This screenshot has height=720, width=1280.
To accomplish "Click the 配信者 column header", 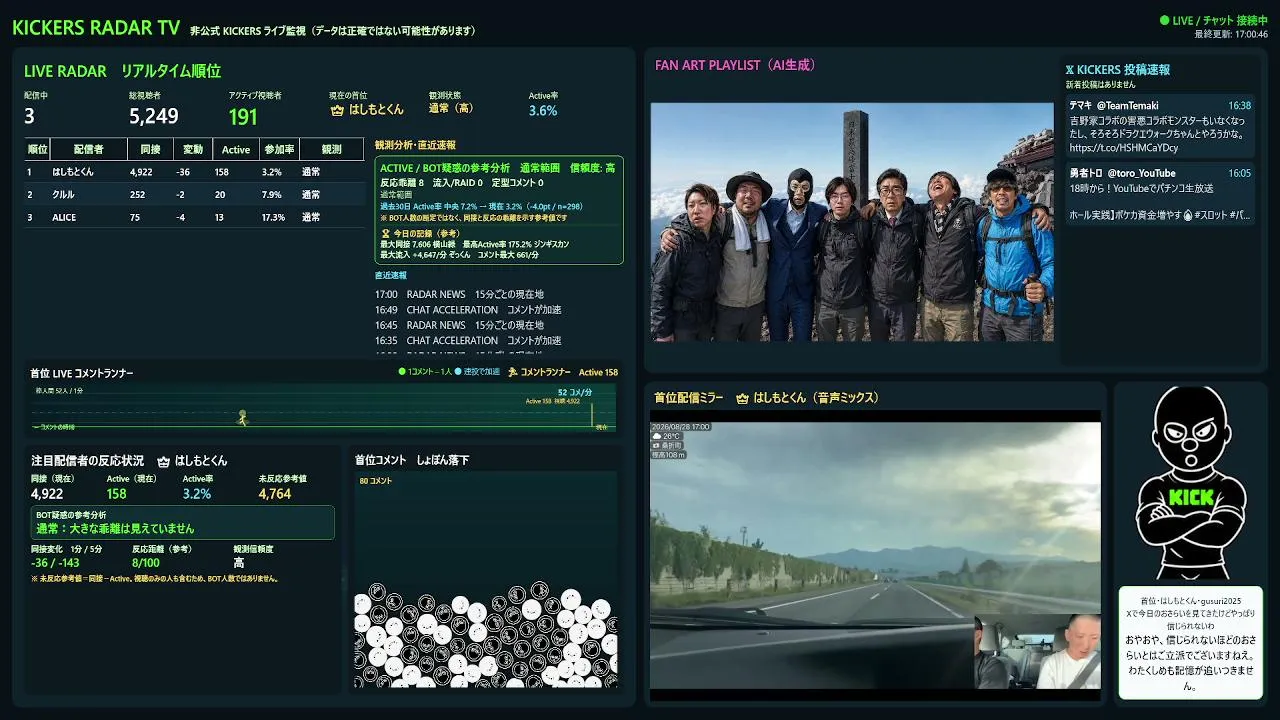I will (89, 149).
